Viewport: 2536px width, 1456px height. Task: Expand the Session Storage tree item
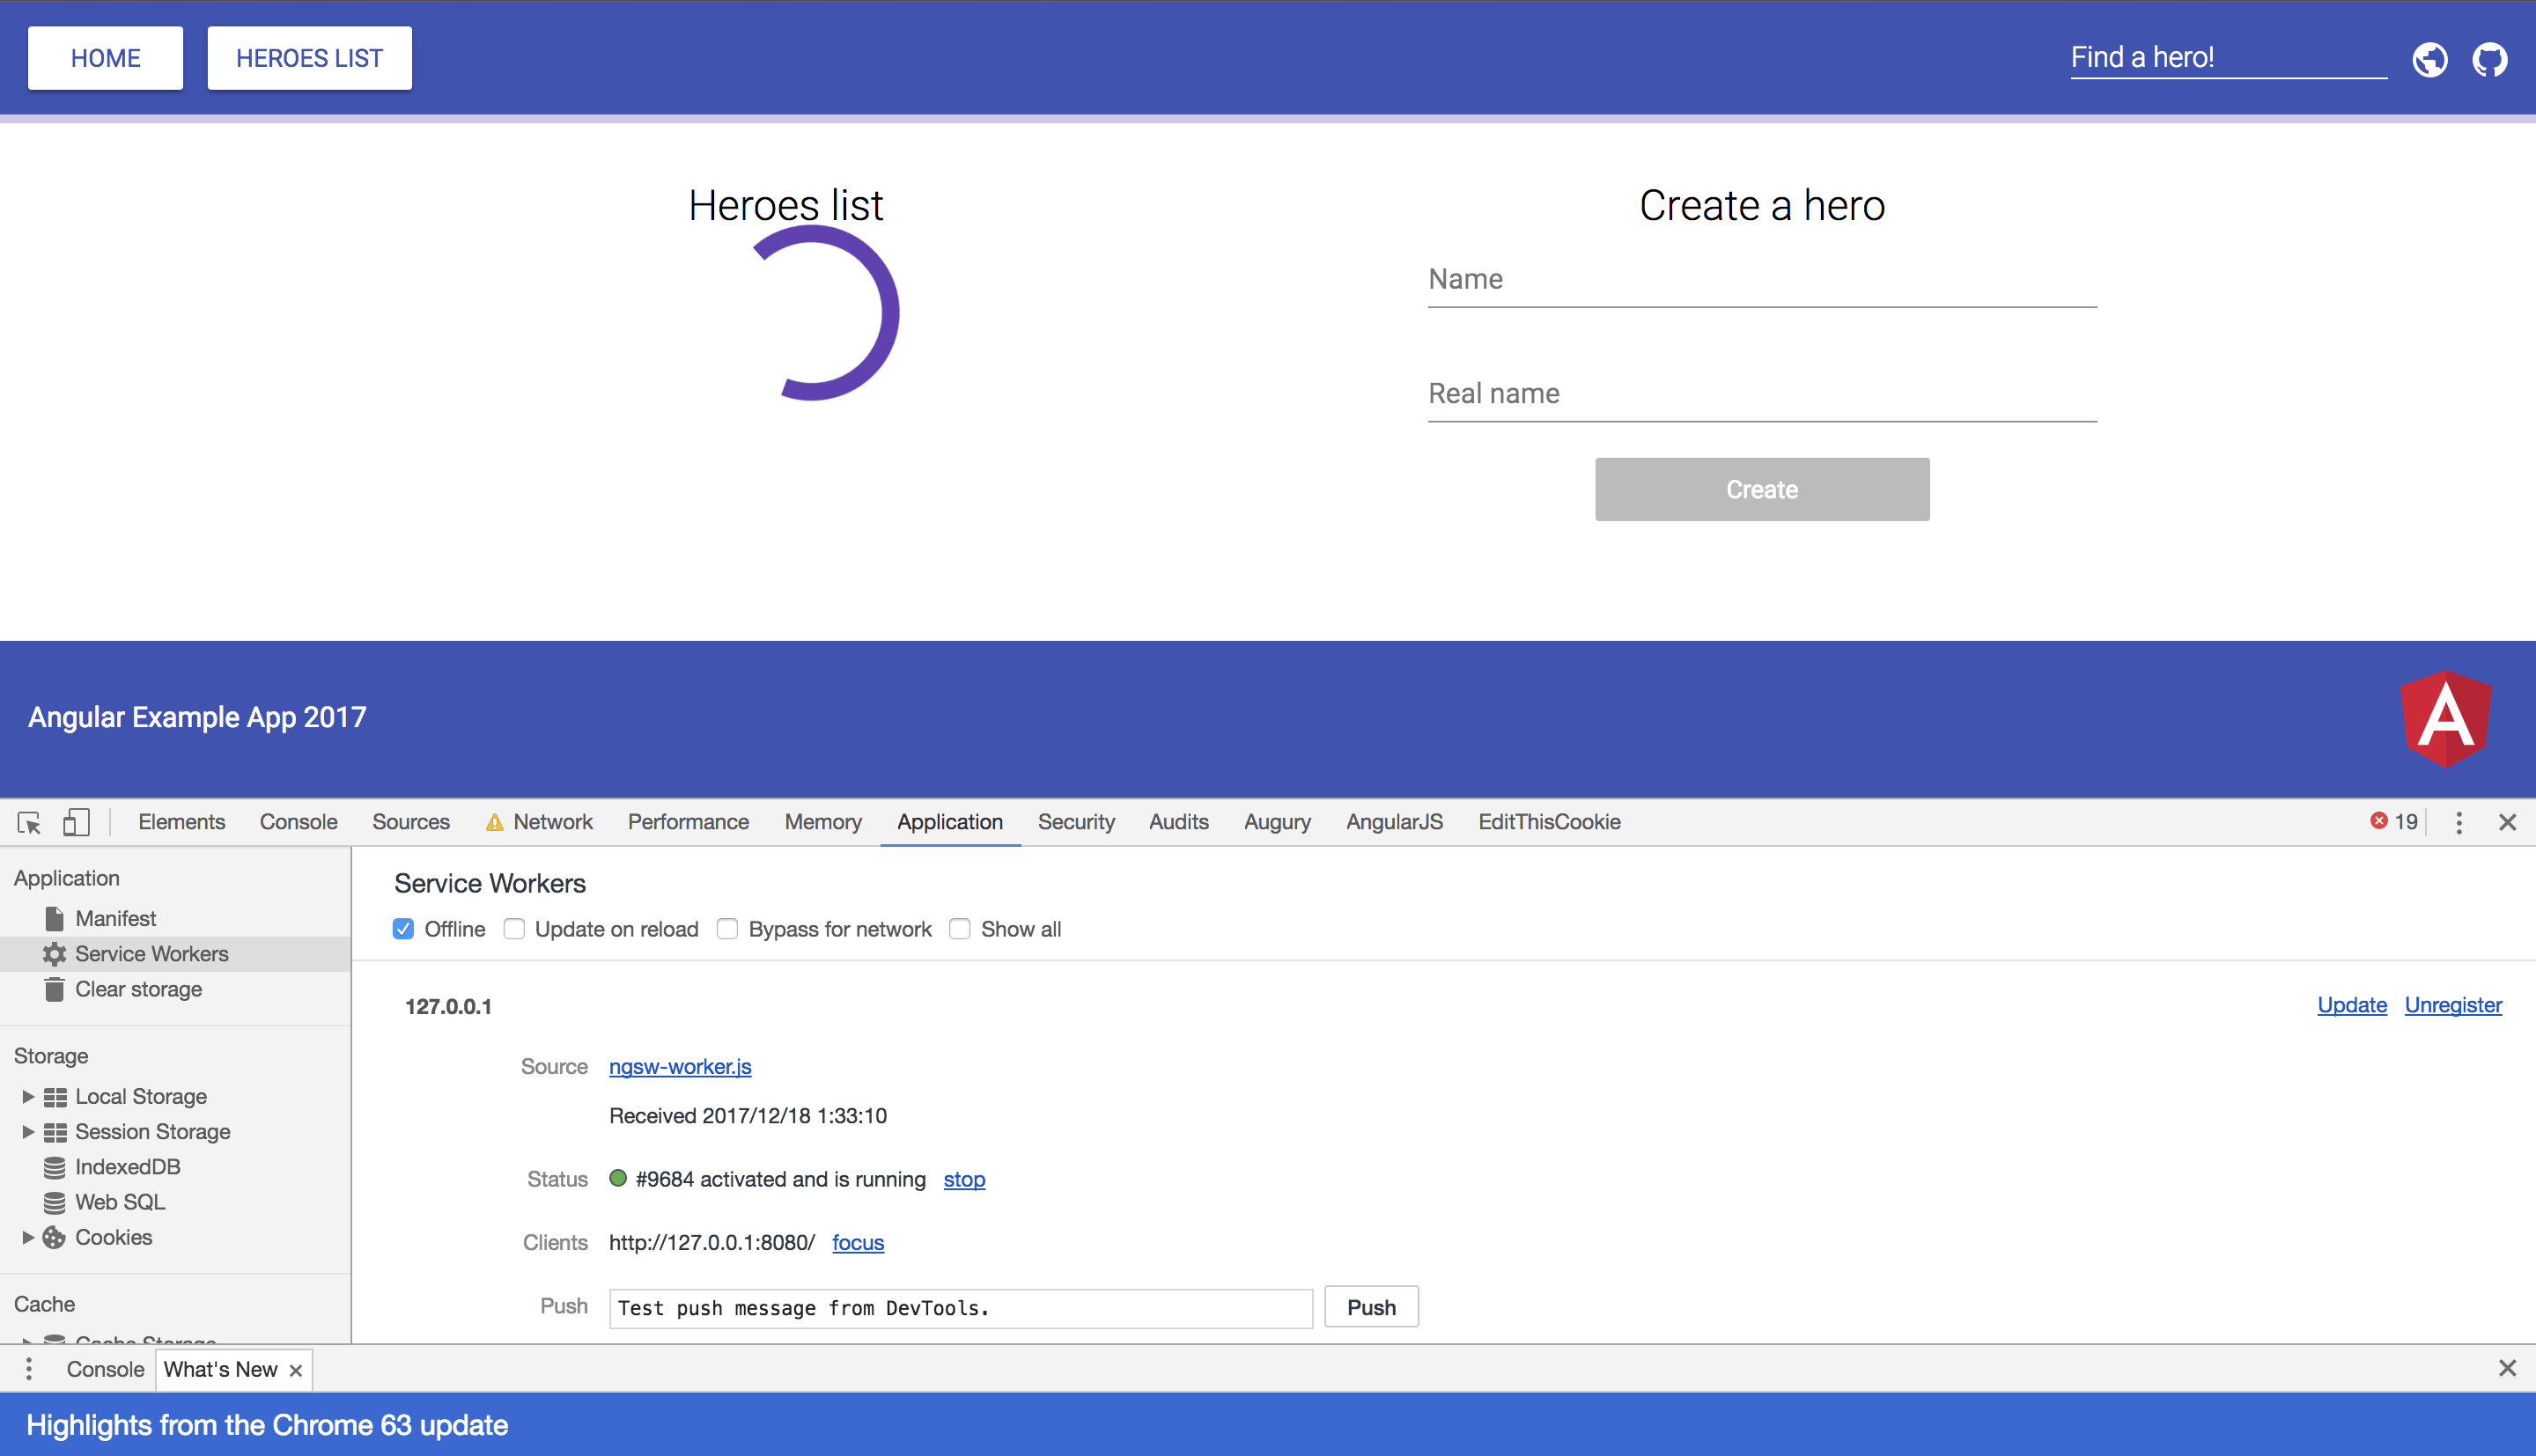(27, 1131)
